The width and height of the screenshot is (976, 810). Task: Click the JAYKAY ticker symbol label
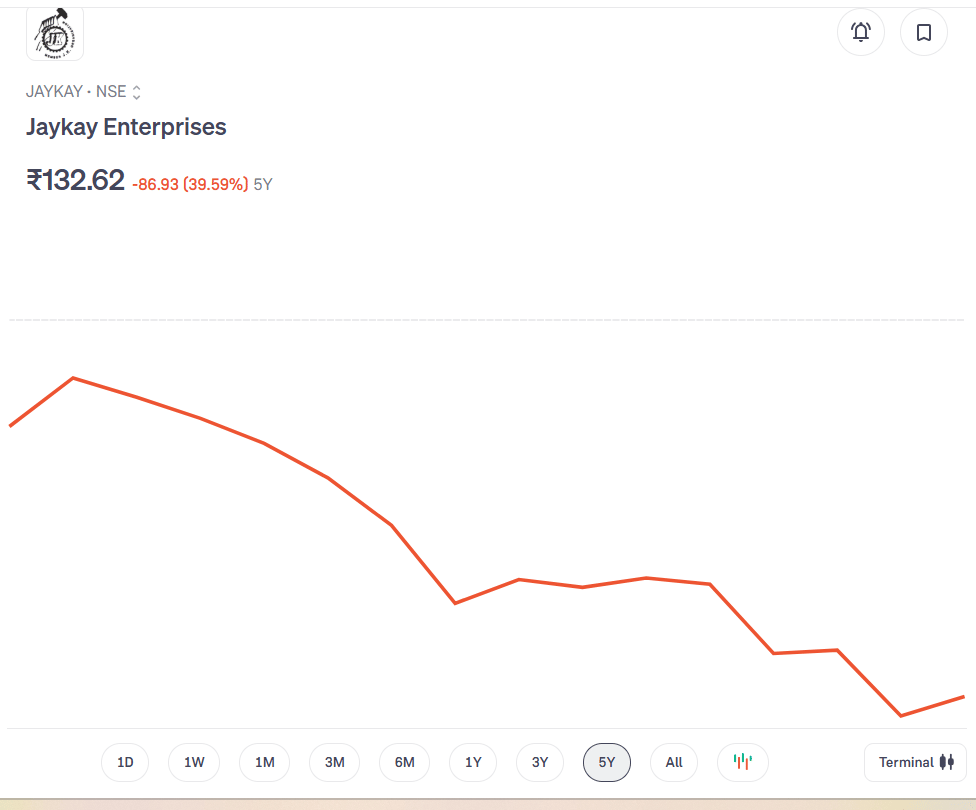(54, 92)
